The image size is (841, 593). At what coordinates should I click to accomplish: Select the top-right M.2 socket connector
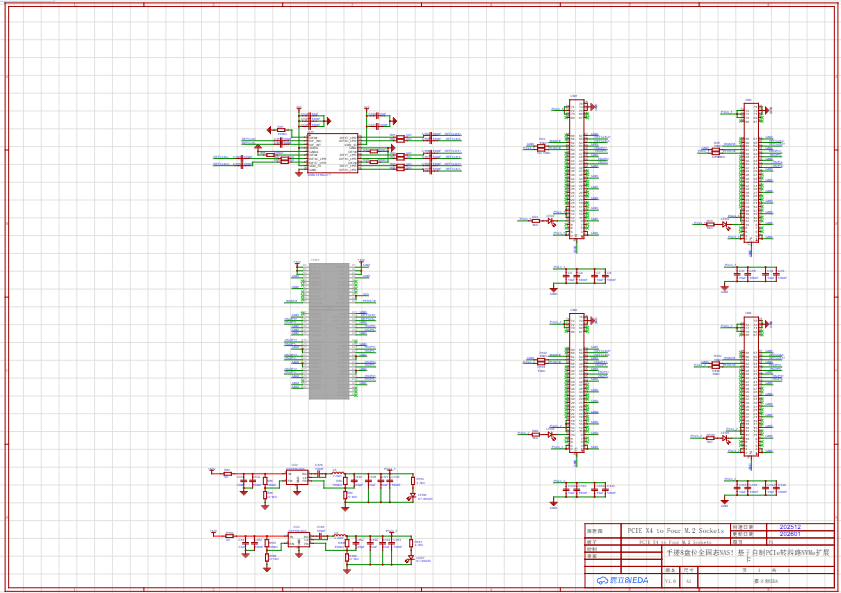tap(750, 172)
